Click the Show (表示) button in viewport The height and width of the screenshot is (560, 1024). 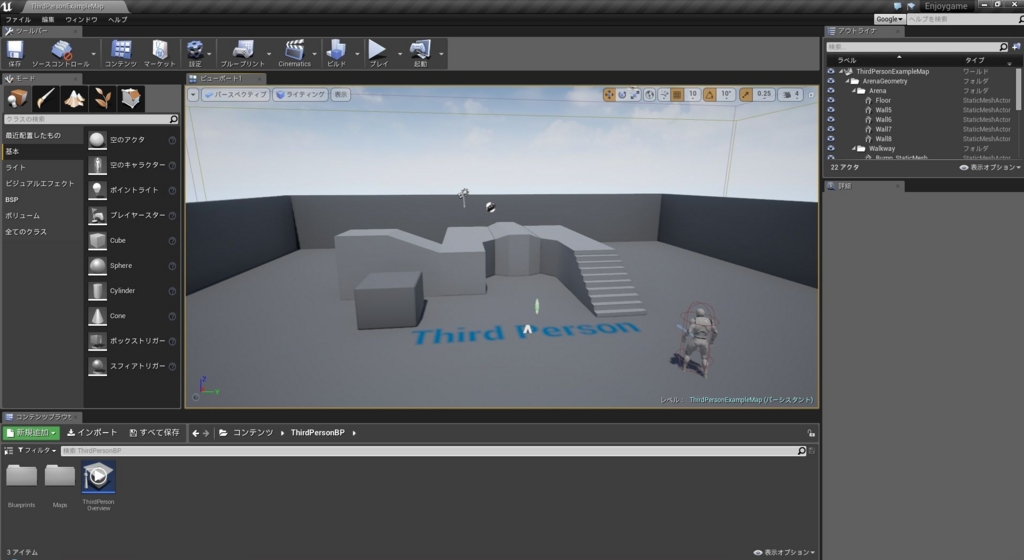click(x=341, y=95)
